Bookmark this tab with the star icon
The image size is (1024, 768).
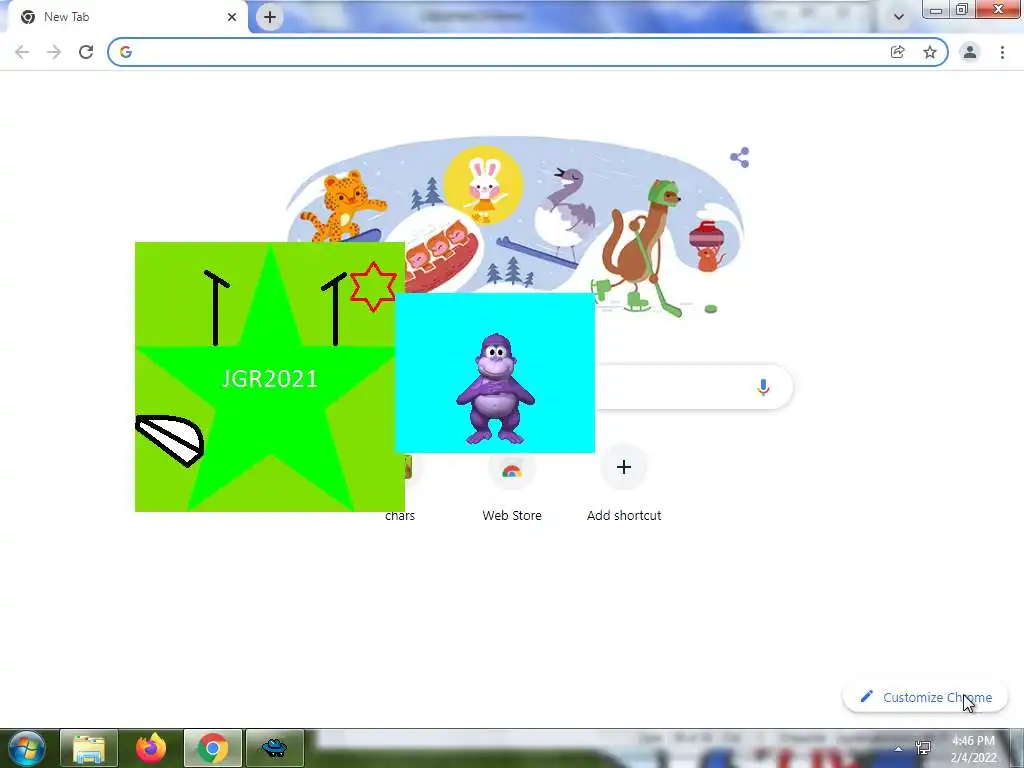930,52
